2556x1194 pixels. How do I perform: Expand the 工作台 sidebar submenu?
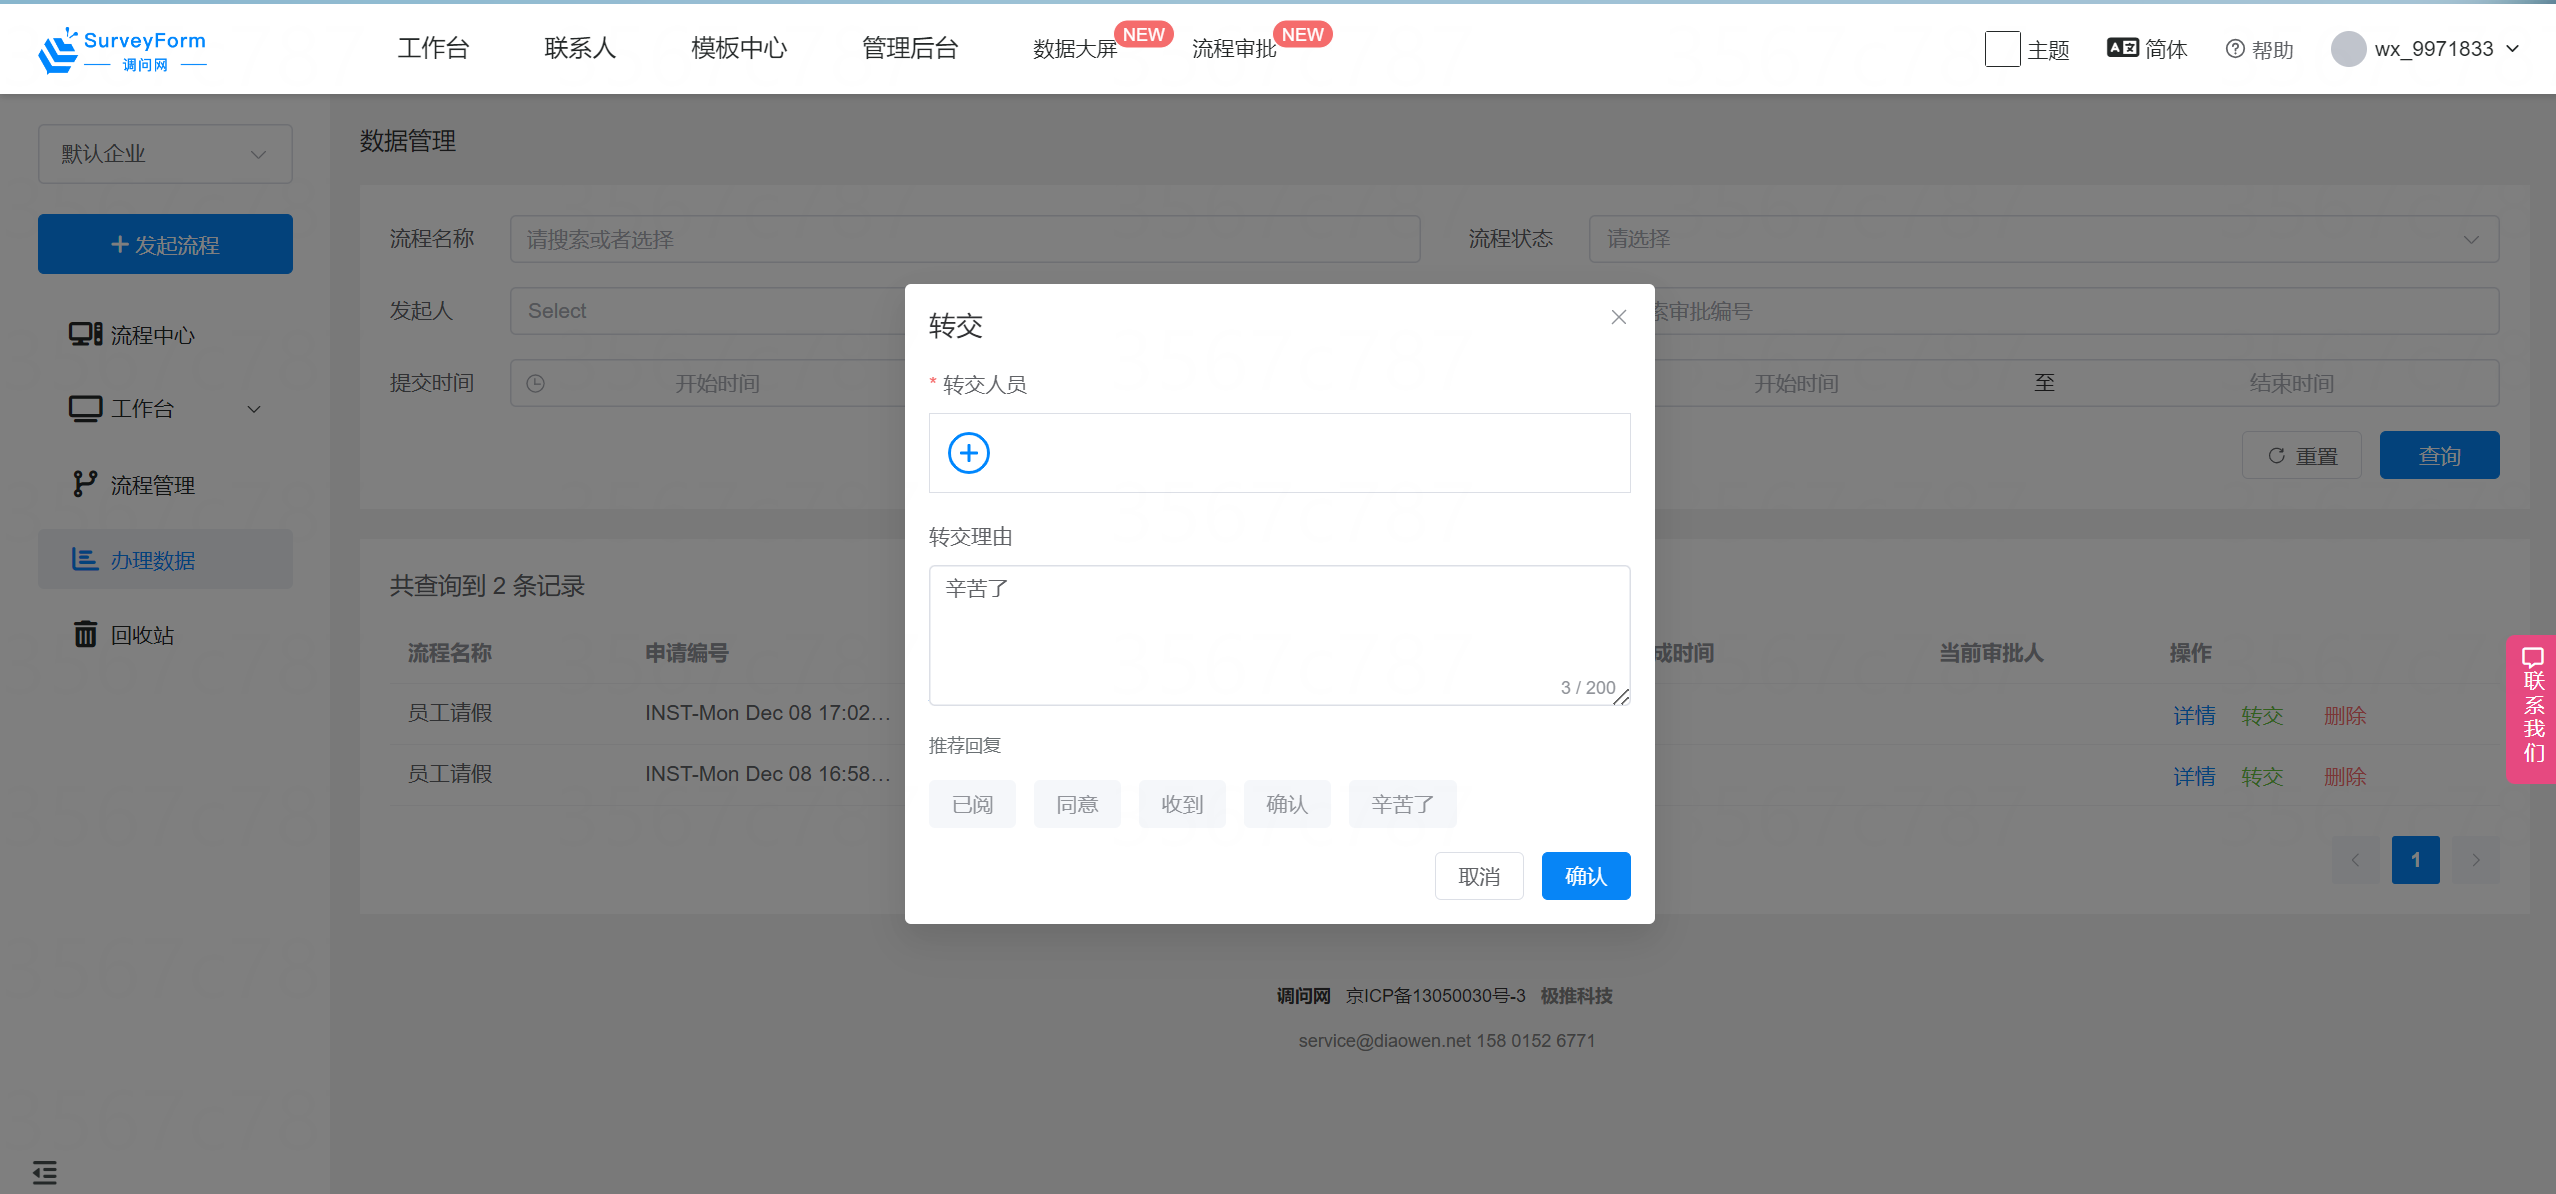coord(254,409)
